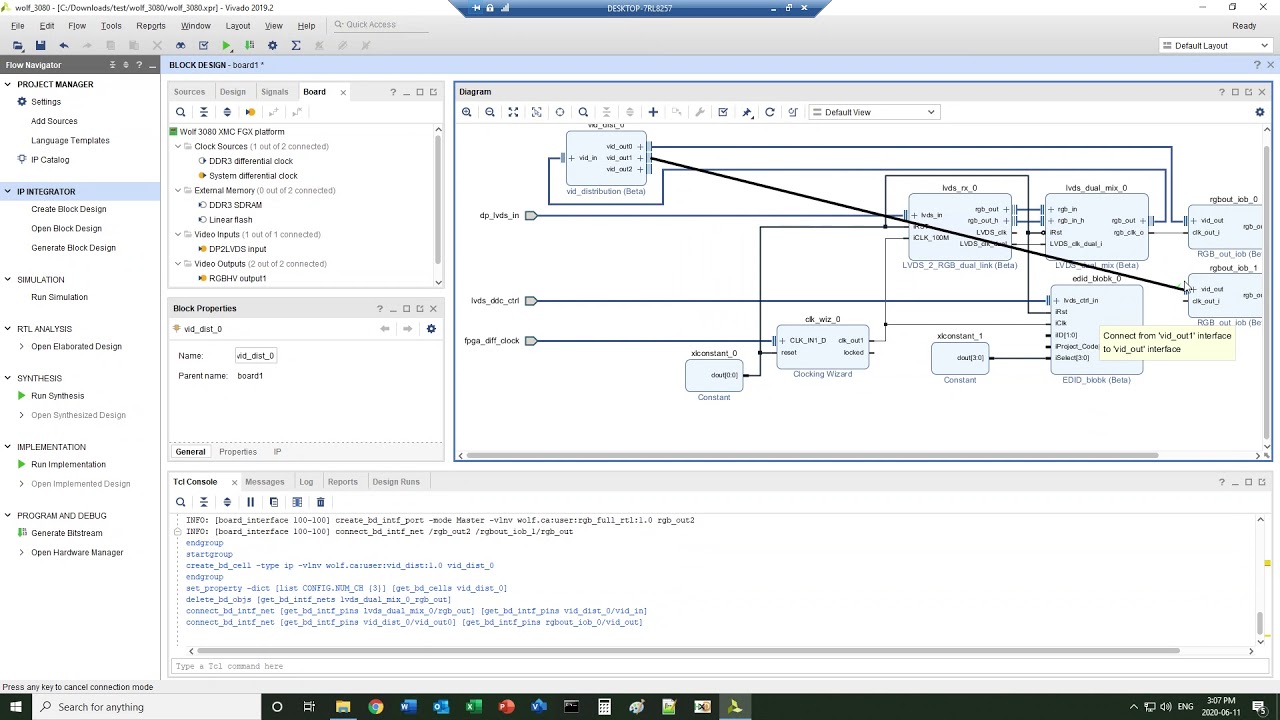This screenshot has height=720, width=1280.
Task: Click Add Sources in Project Manager
Action: pyautogui.click(x=54, y=121)
